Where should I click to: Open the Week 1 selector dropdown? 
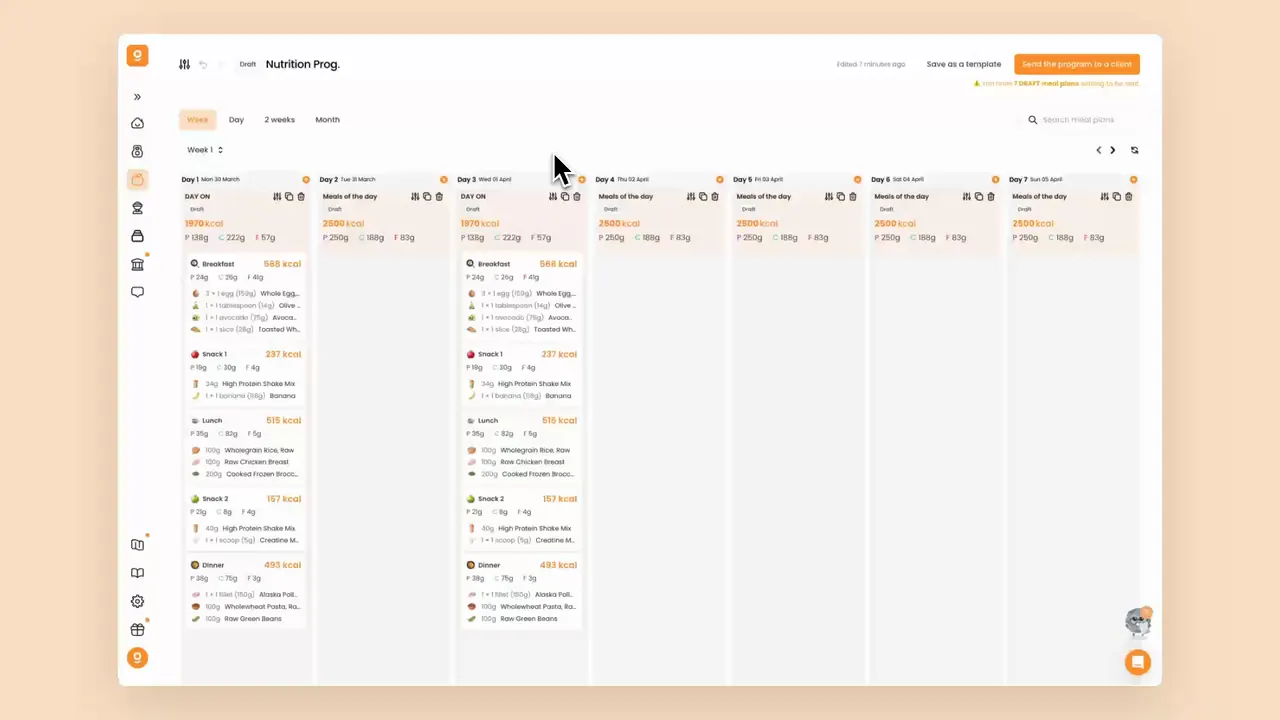point(205,150)
